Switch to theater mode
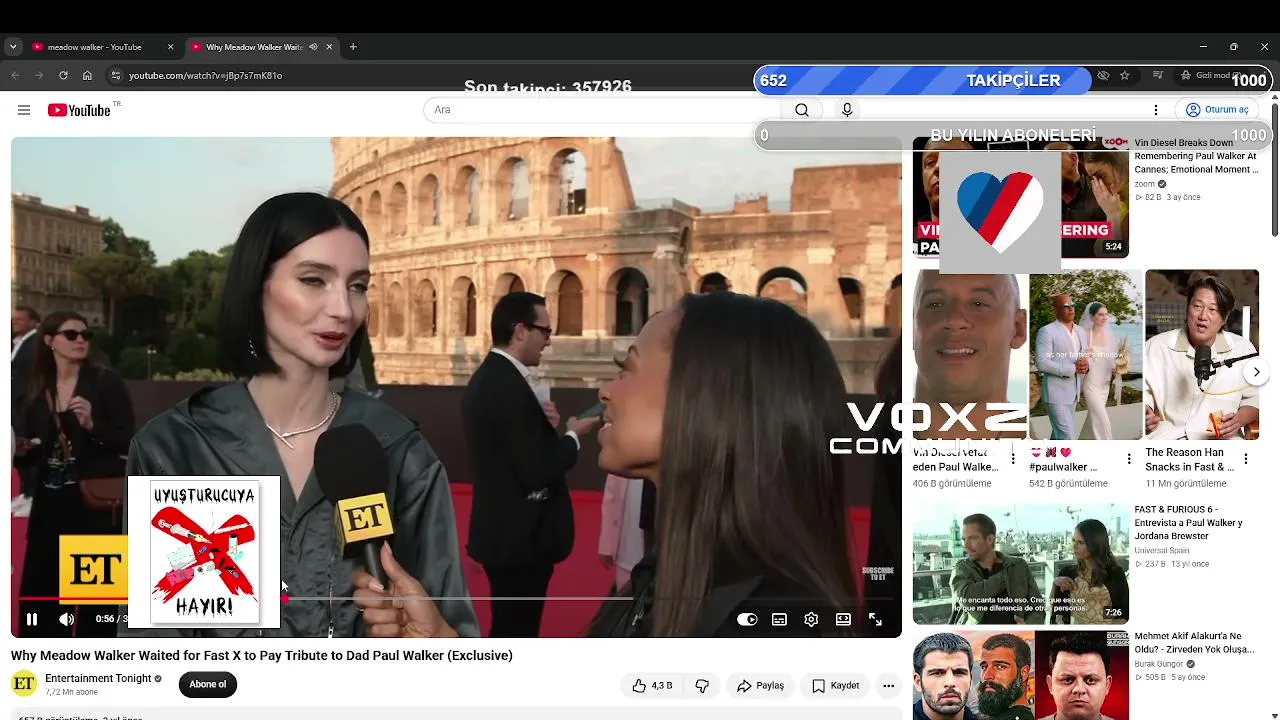 pos(843,620)
